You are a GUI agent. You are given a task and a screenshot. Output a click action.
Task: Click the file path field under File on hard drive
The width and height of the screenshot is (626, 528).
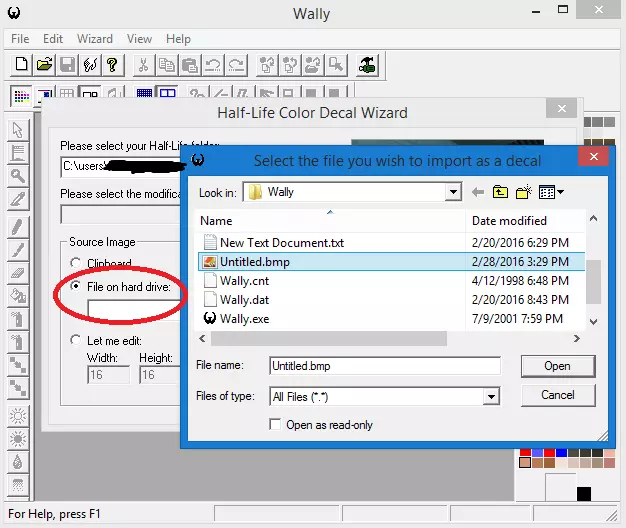(134, 309)
